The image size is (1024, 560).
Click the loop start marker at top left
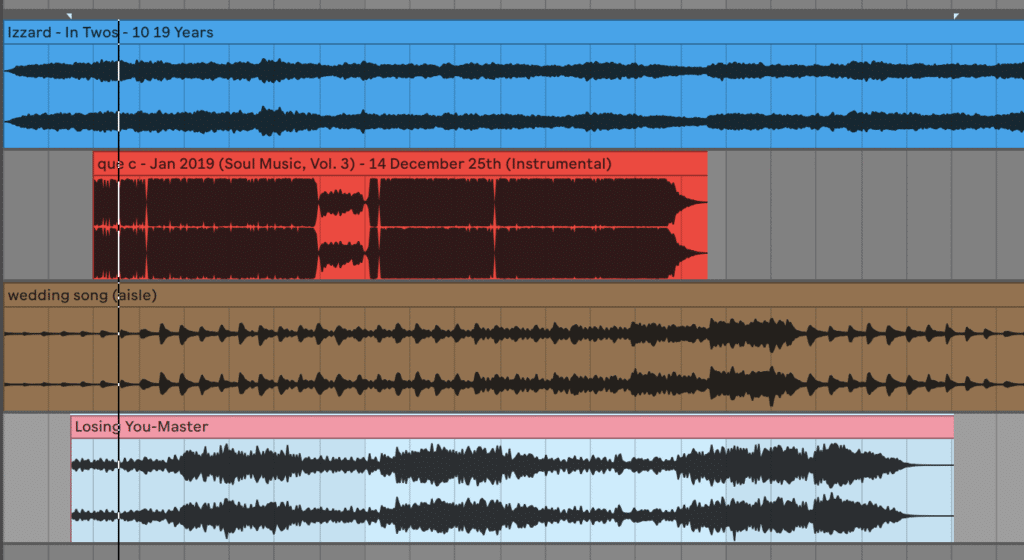69,16
